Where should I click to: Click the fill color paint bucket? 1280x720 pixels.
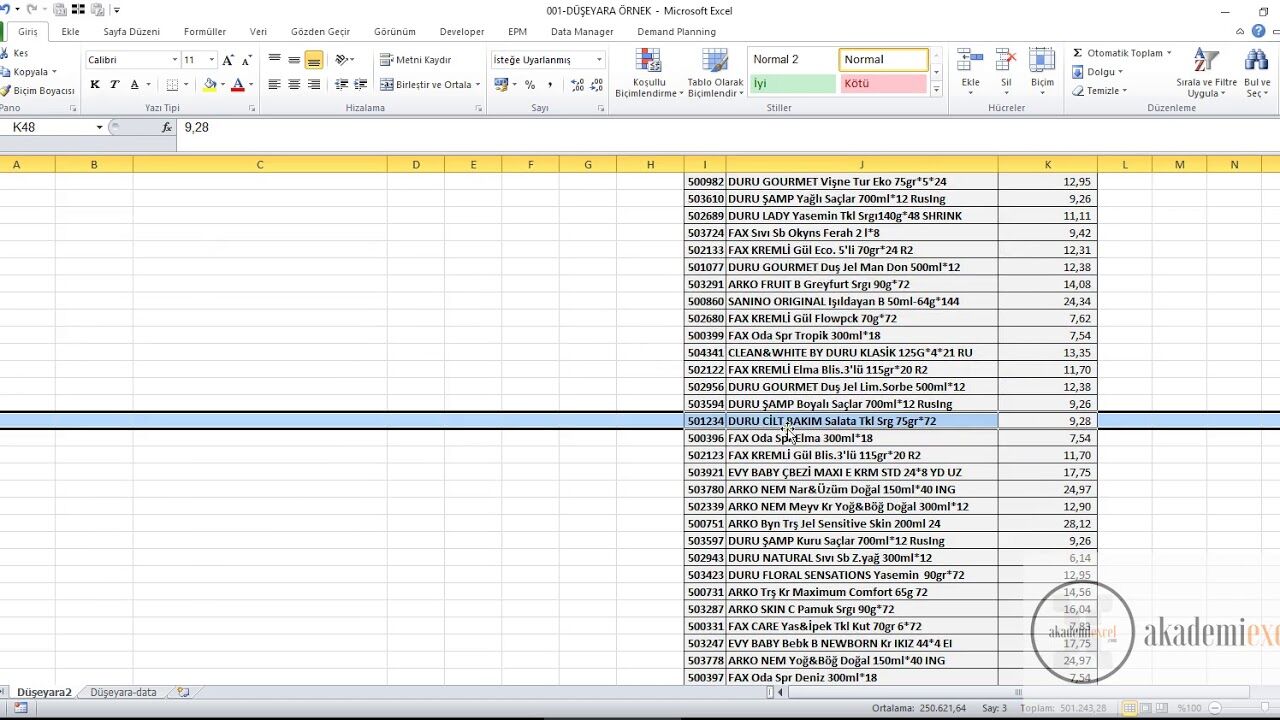(x=210, y=85)
